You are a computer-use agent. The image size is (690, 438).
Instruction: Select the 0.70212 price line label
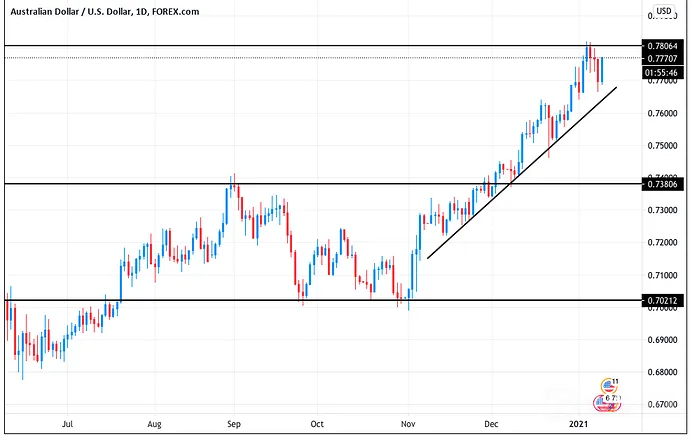tap(663, 301)
